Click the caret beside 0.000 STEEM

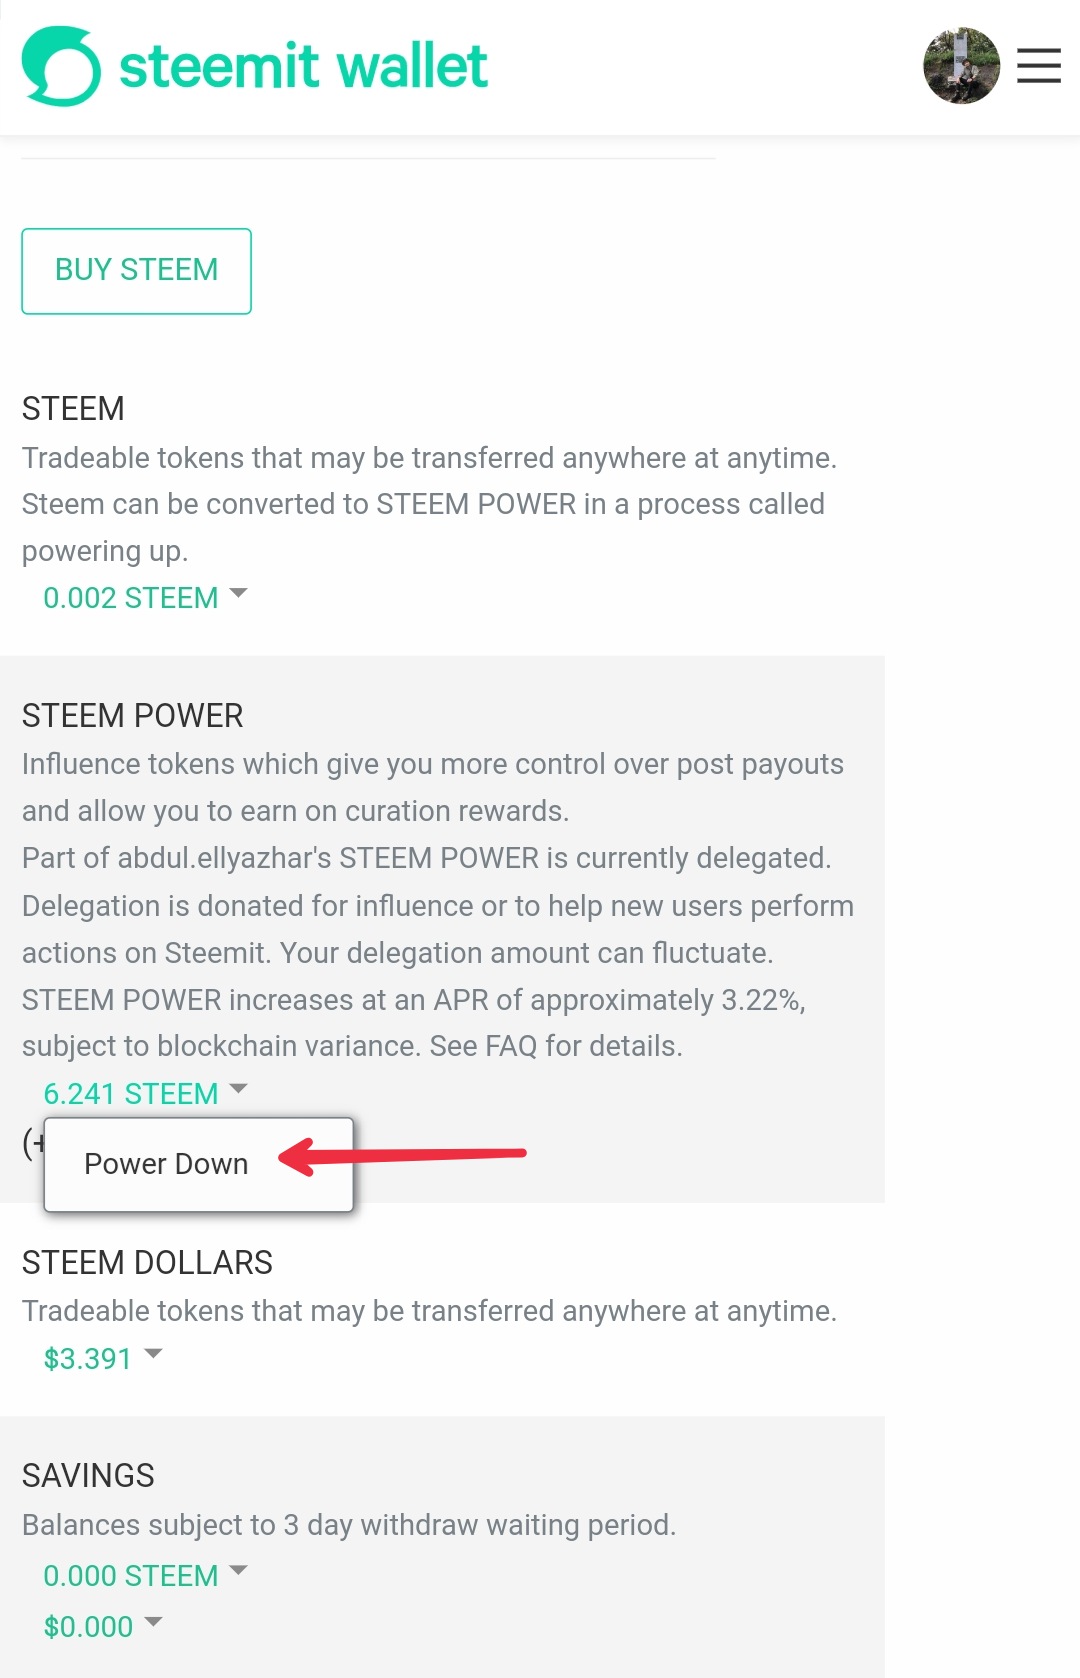(238, 1570)
